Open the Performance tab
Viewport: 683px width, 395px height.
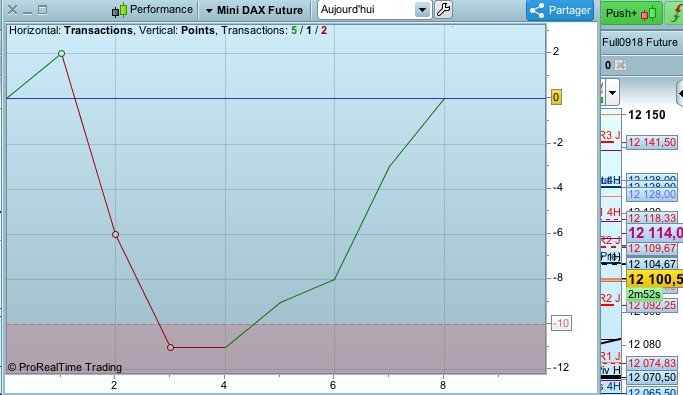coord(152,10)
